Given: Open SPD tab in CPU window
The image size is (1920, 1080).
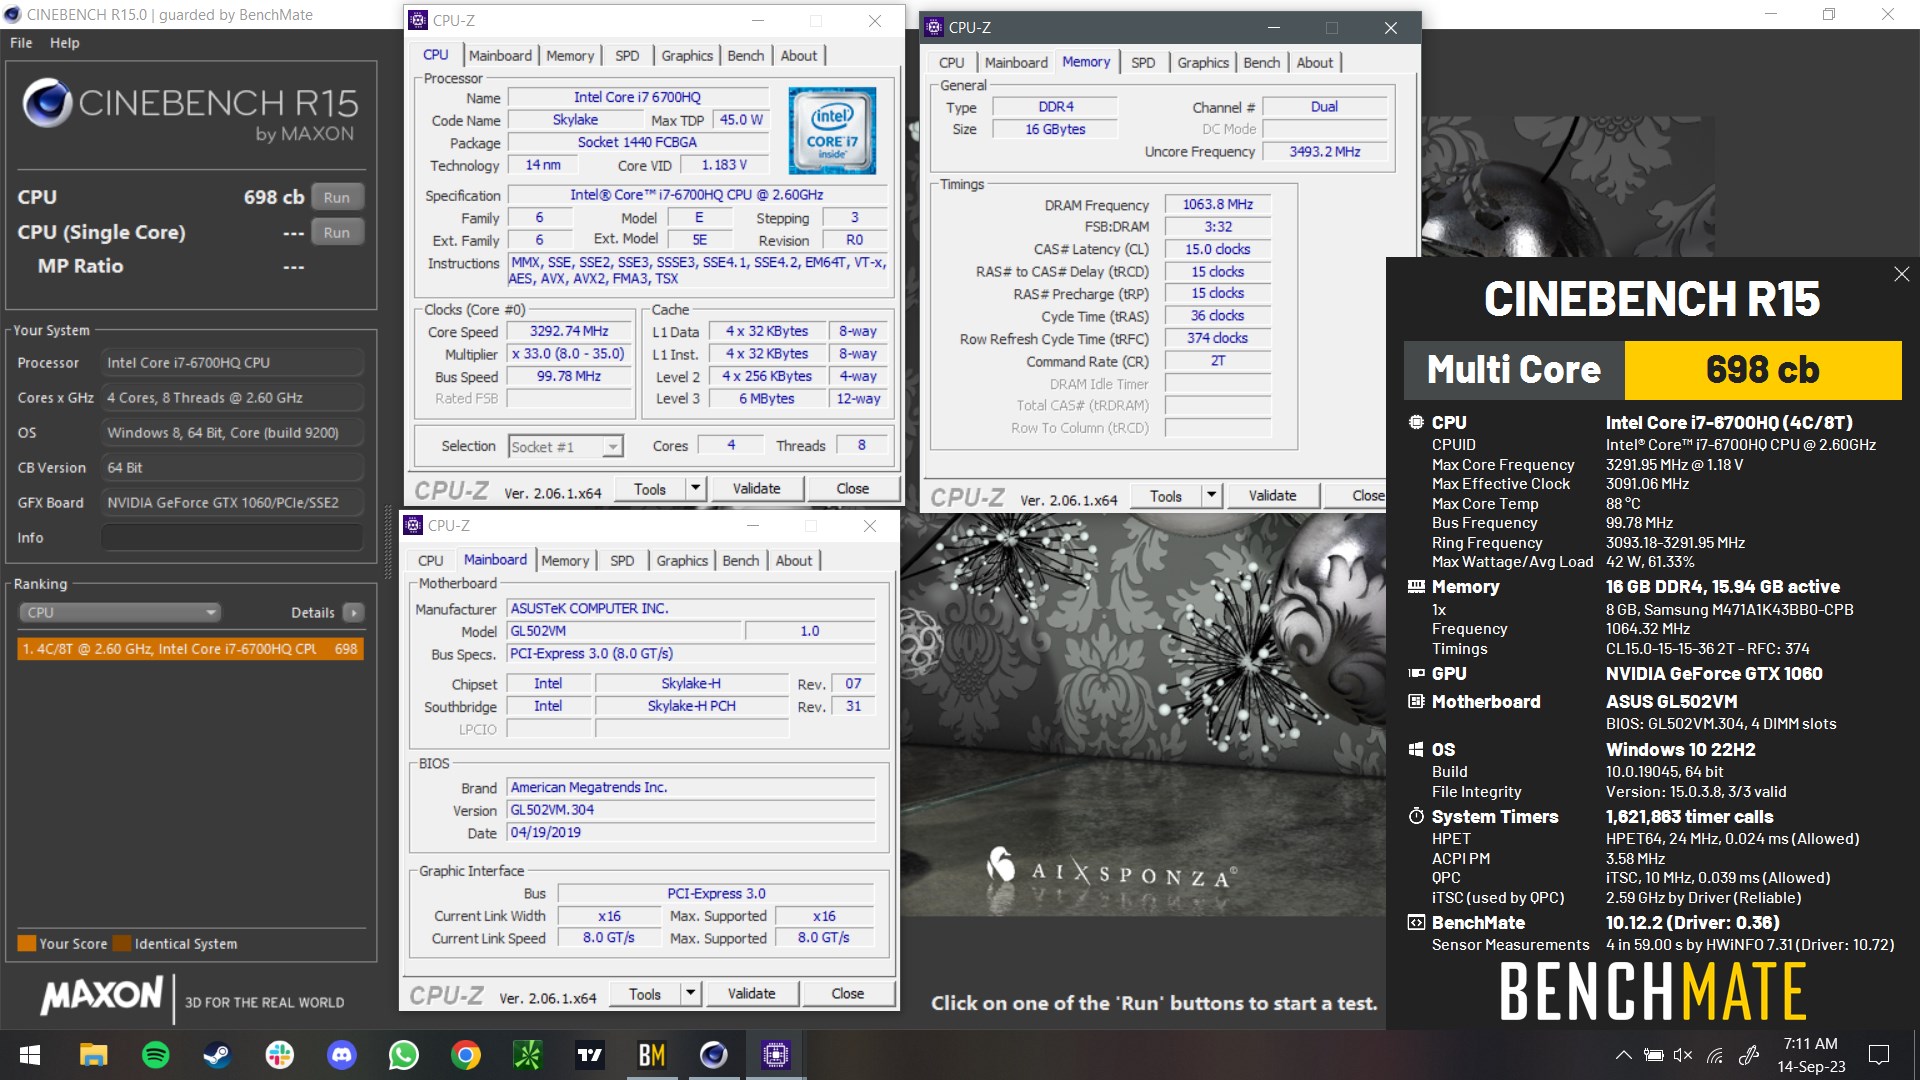Looking at the screenshot, I should [627, 56].
